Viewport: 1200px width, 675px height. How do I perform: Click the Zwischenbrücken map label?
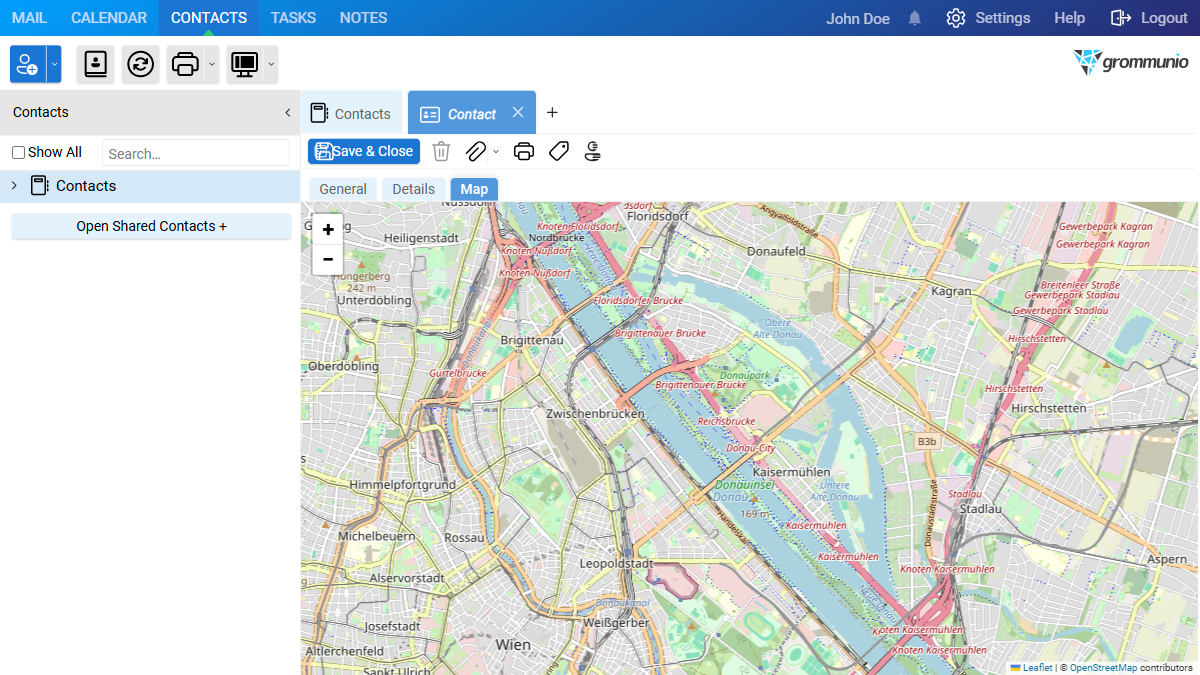594,413
